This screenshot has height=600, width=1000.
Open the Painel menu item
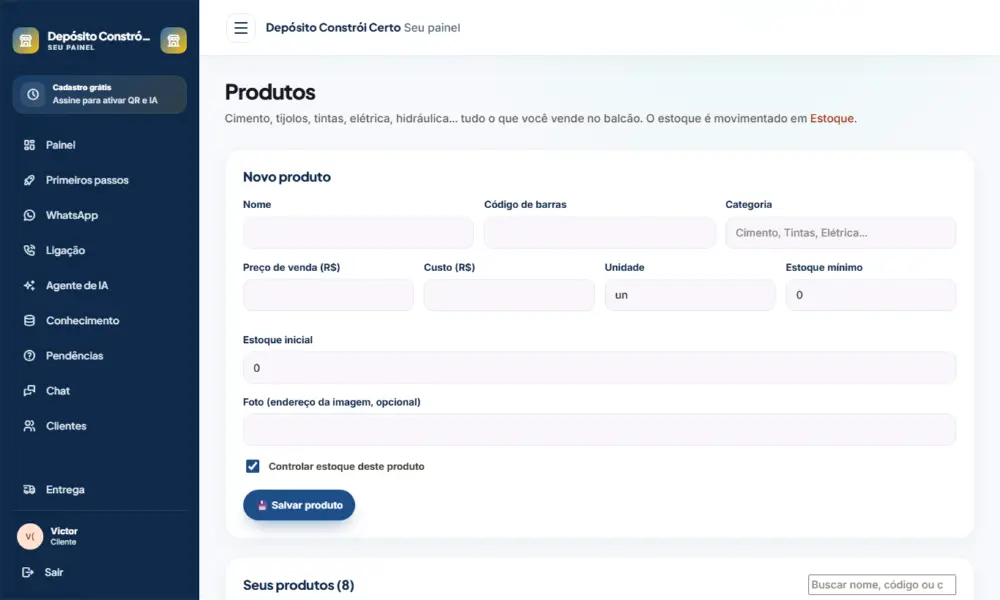coord(99,145)
